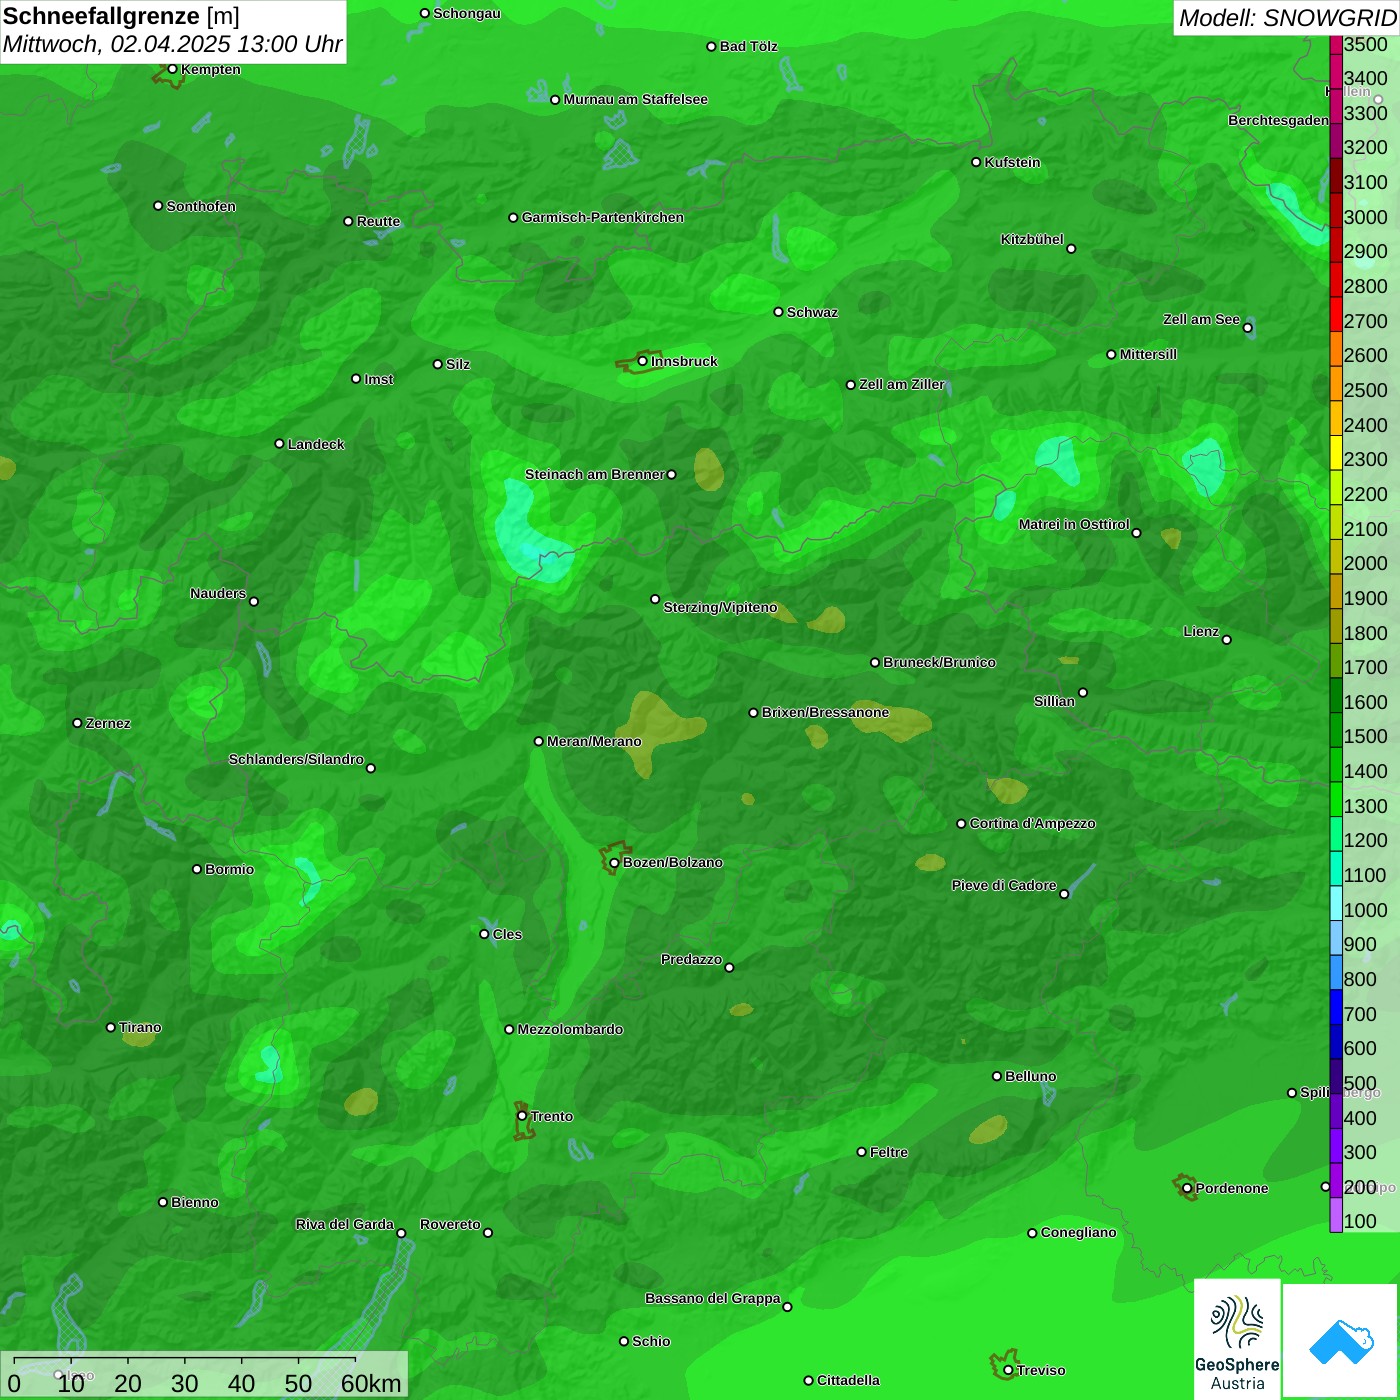Pick the yellow legend colour beside 2300
This screenshot has height=1400, width=1400.
tap(1336, 453)
